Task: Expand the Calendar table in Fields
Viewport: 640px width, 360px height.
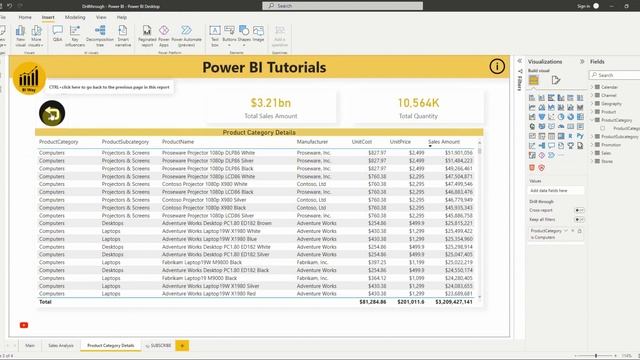Action: tap(592, 87)
